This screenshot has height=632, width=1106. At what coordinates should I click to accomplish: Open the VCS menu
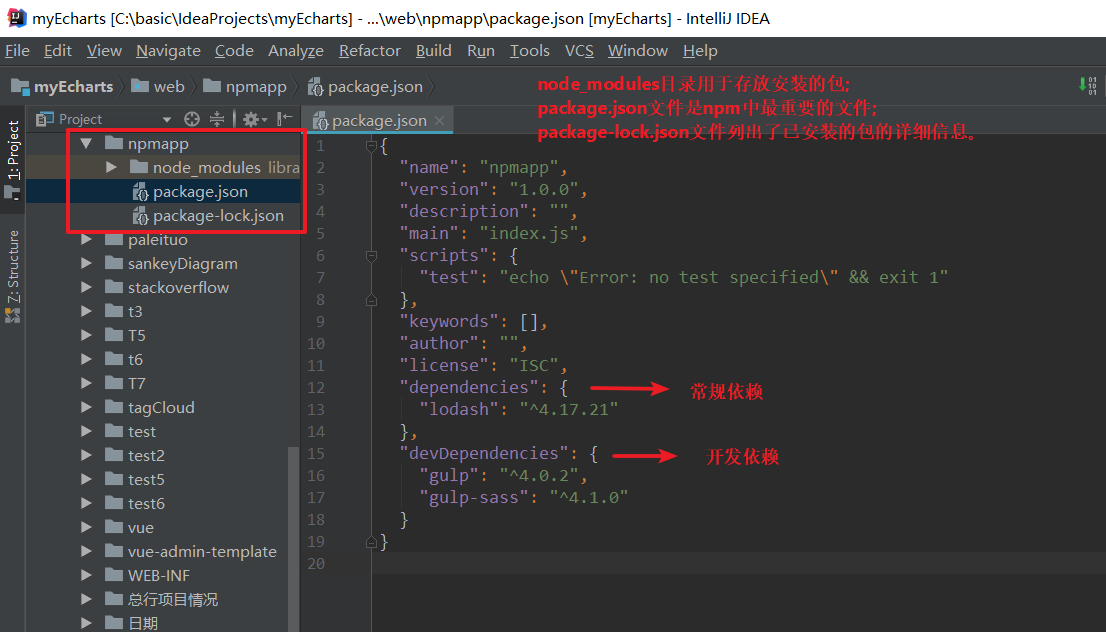coord(579,51)
